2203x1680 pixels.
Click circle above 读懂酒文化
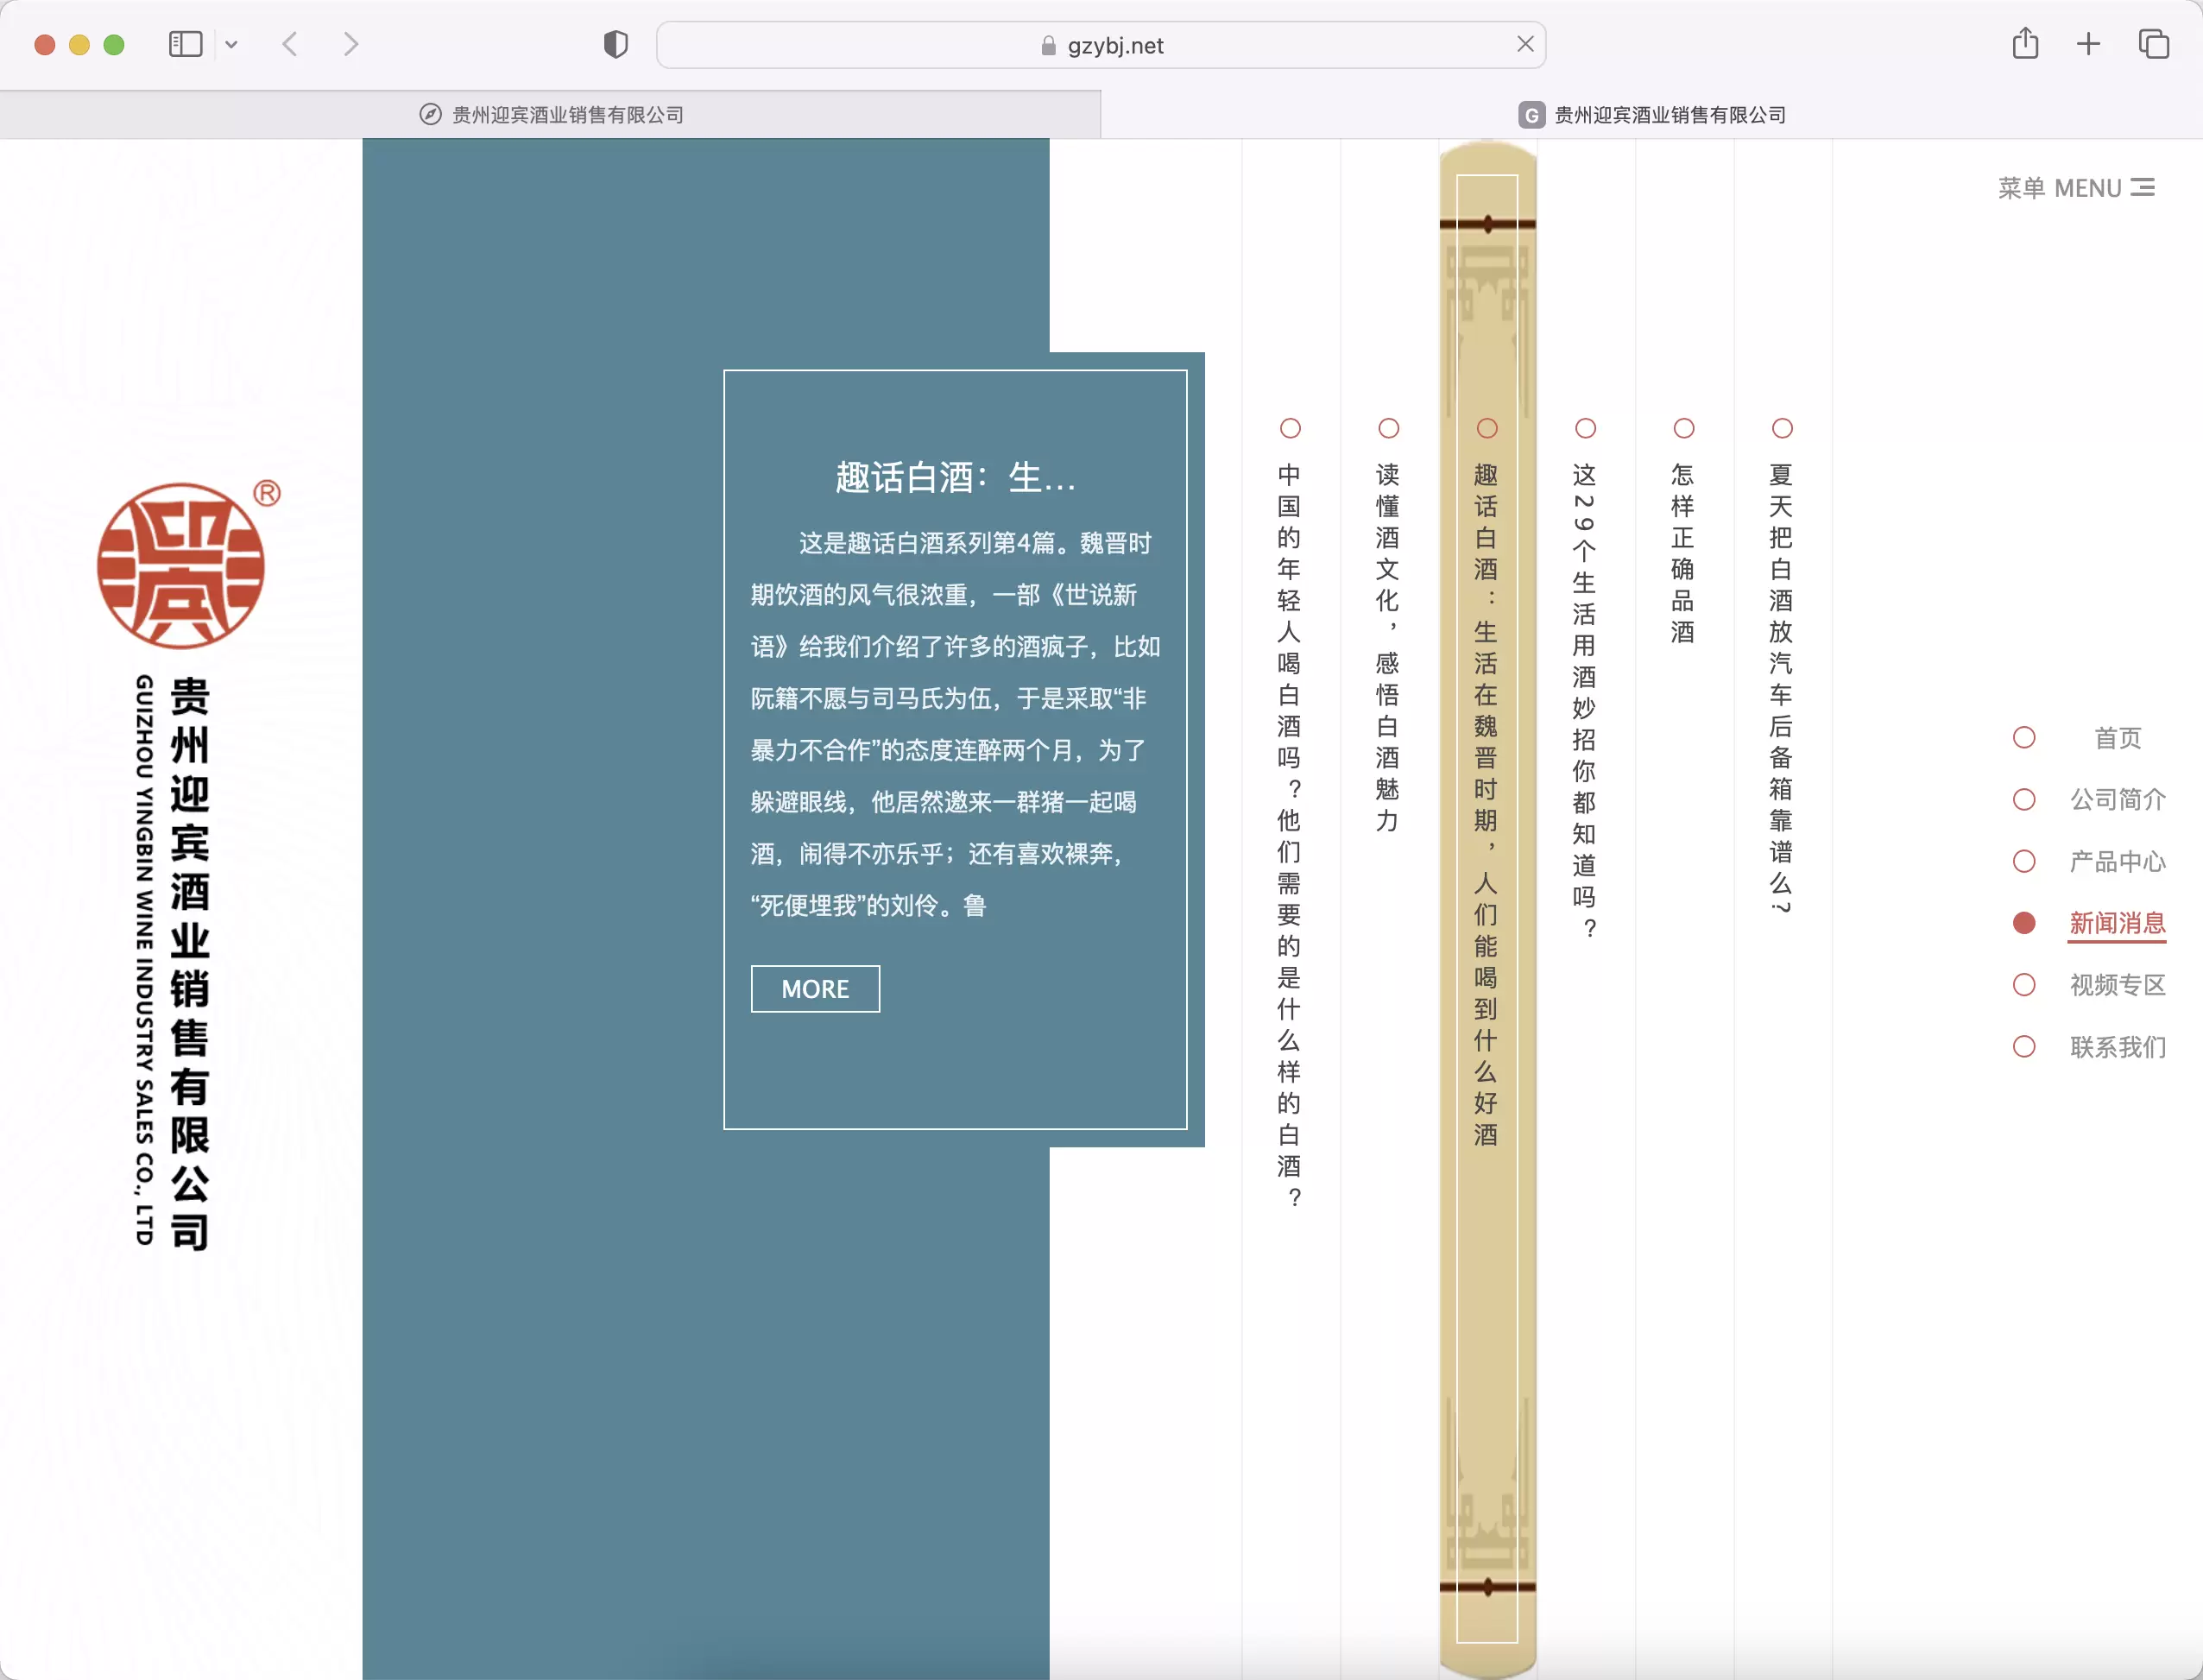(x=1388, y=428)
